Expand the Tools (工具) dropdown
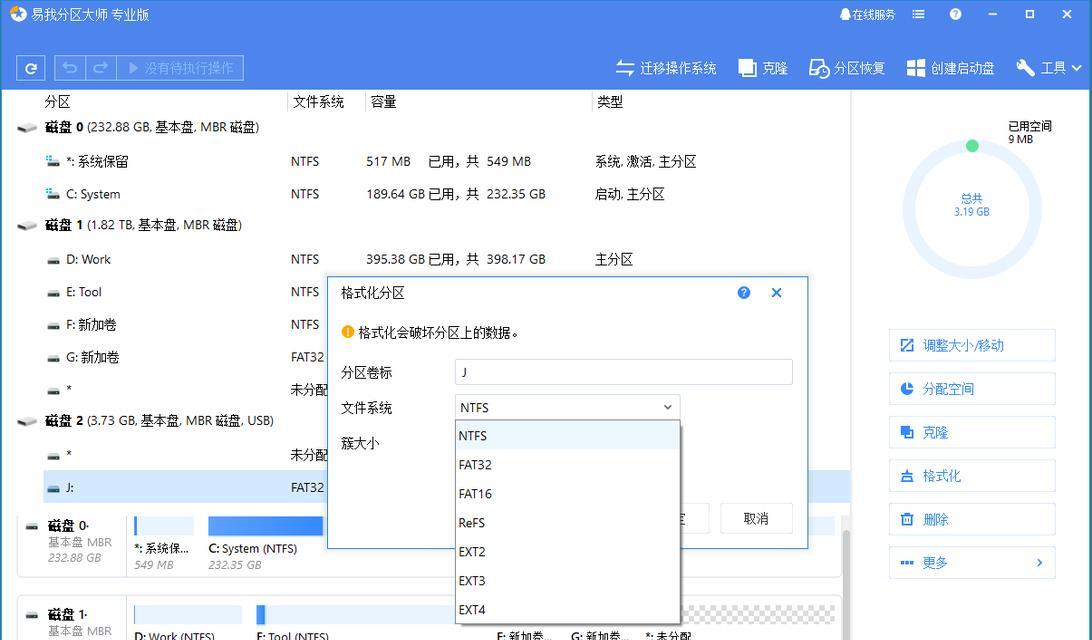The height and width of the screenshot is (640, 1092). (1048, 68)
